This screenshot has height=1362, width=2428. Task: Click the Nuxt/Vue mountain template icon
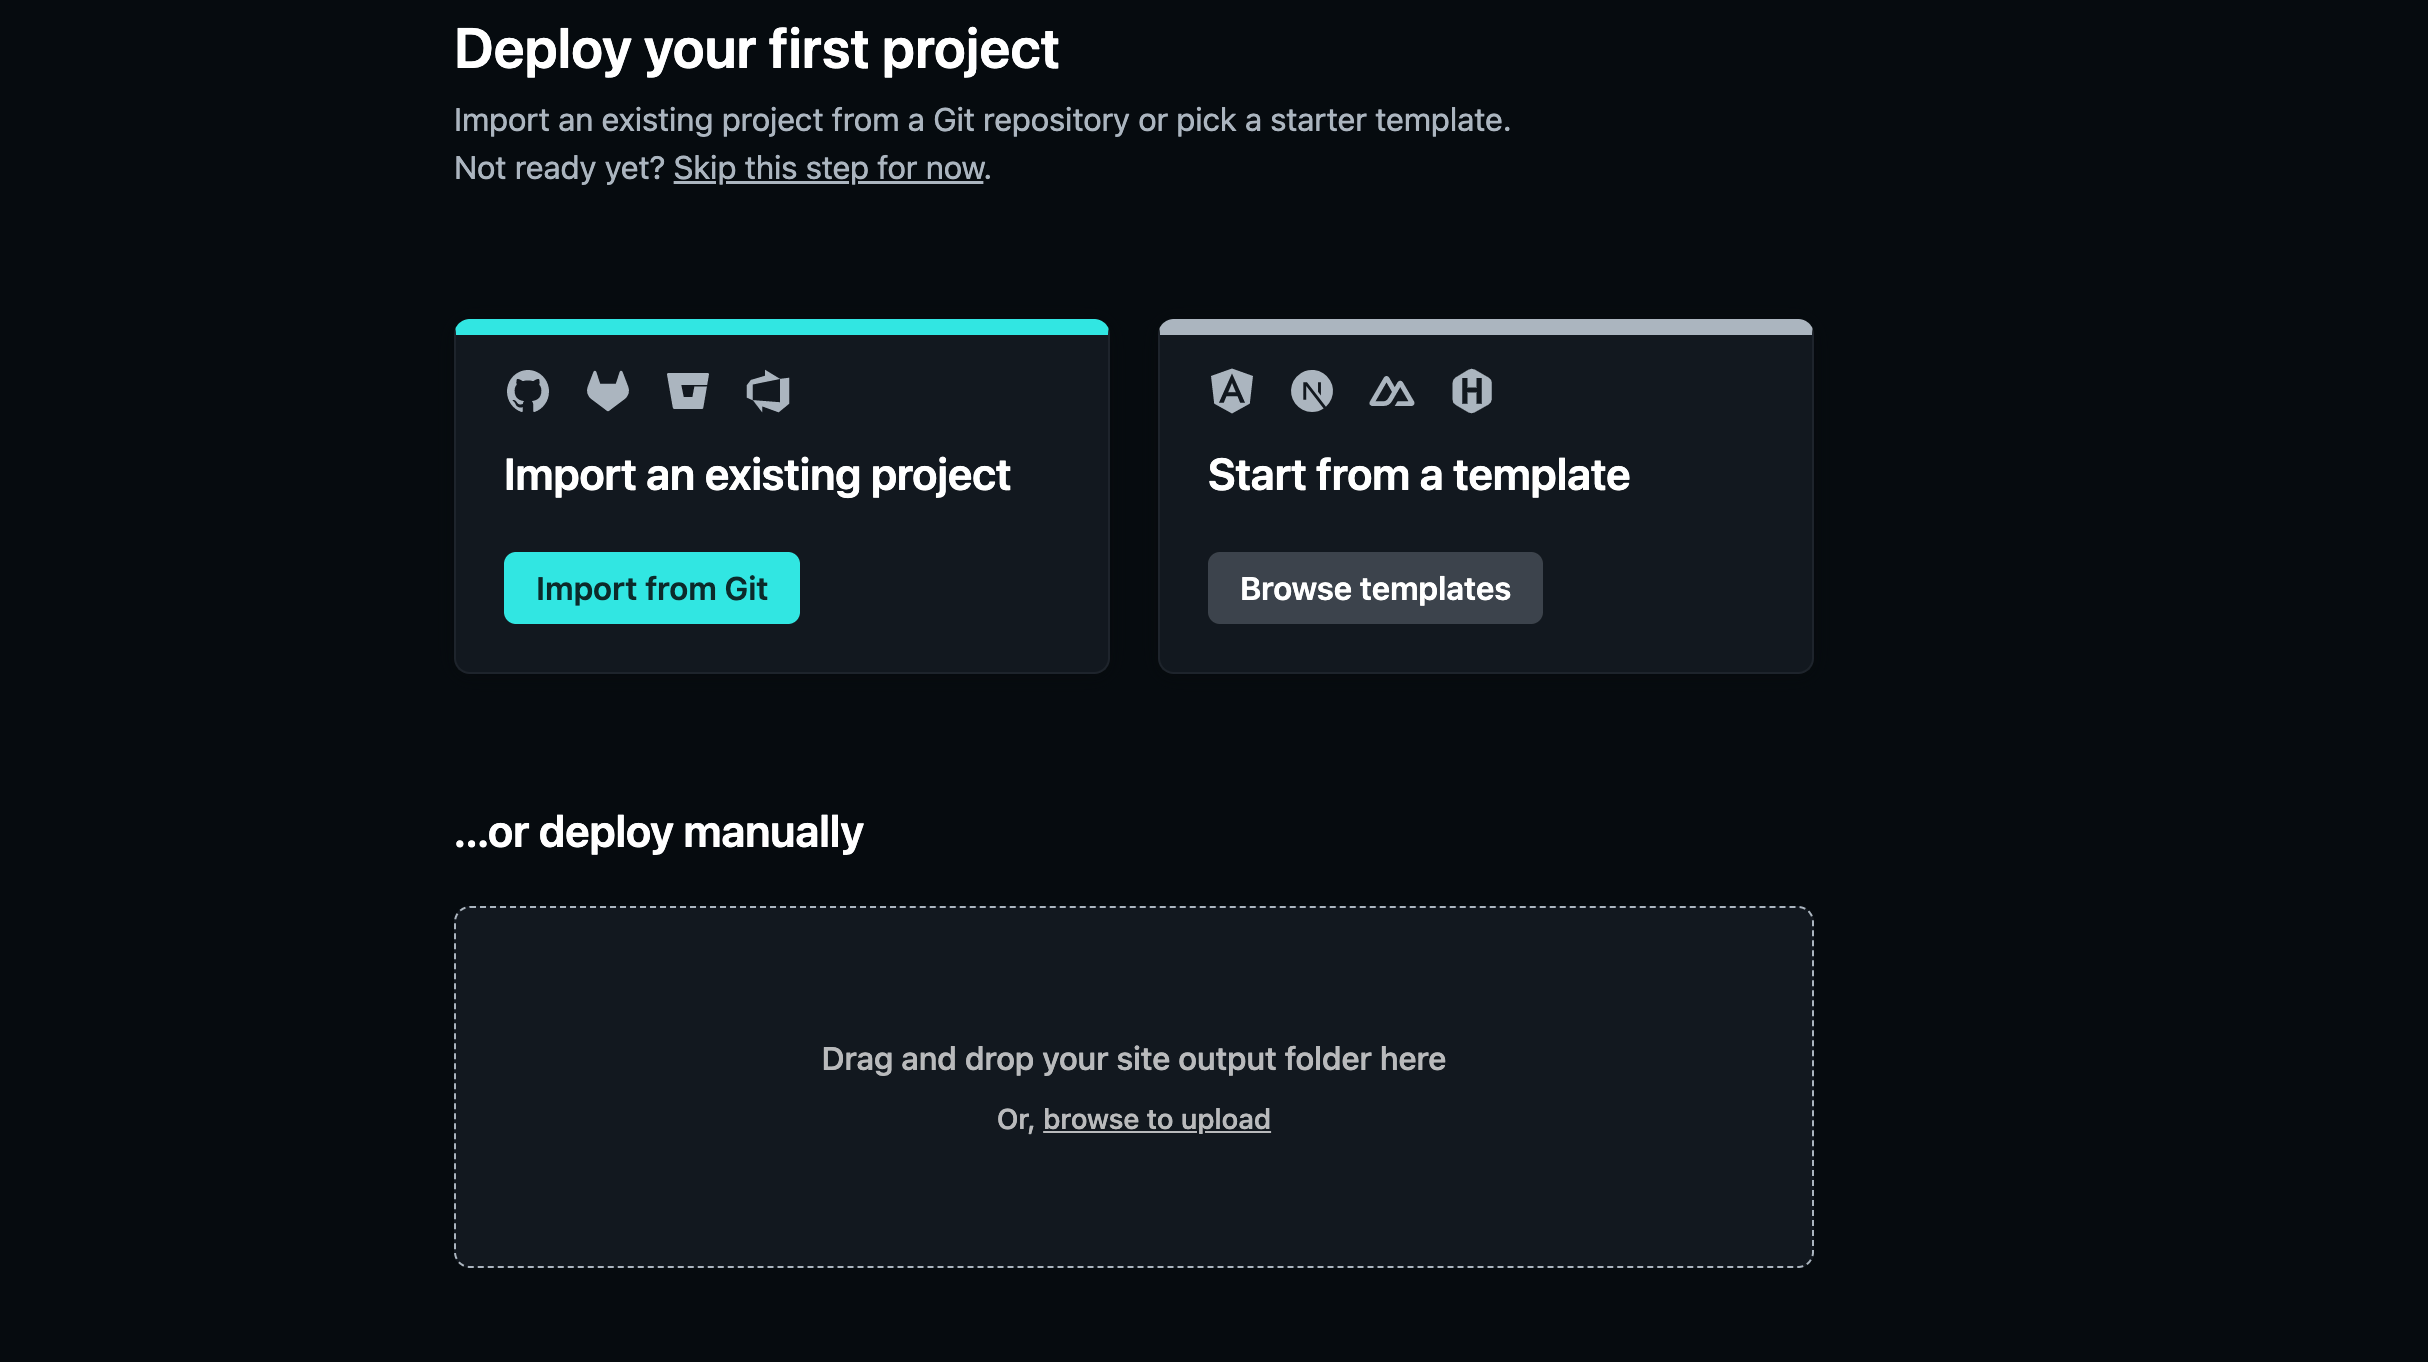click(1391, 390)
